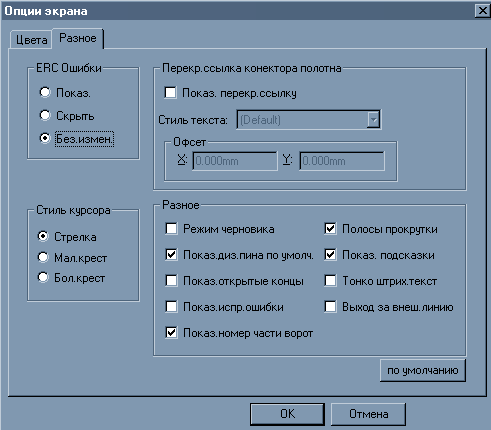Close the Опции экрана dialog

[x=482, y=11]
